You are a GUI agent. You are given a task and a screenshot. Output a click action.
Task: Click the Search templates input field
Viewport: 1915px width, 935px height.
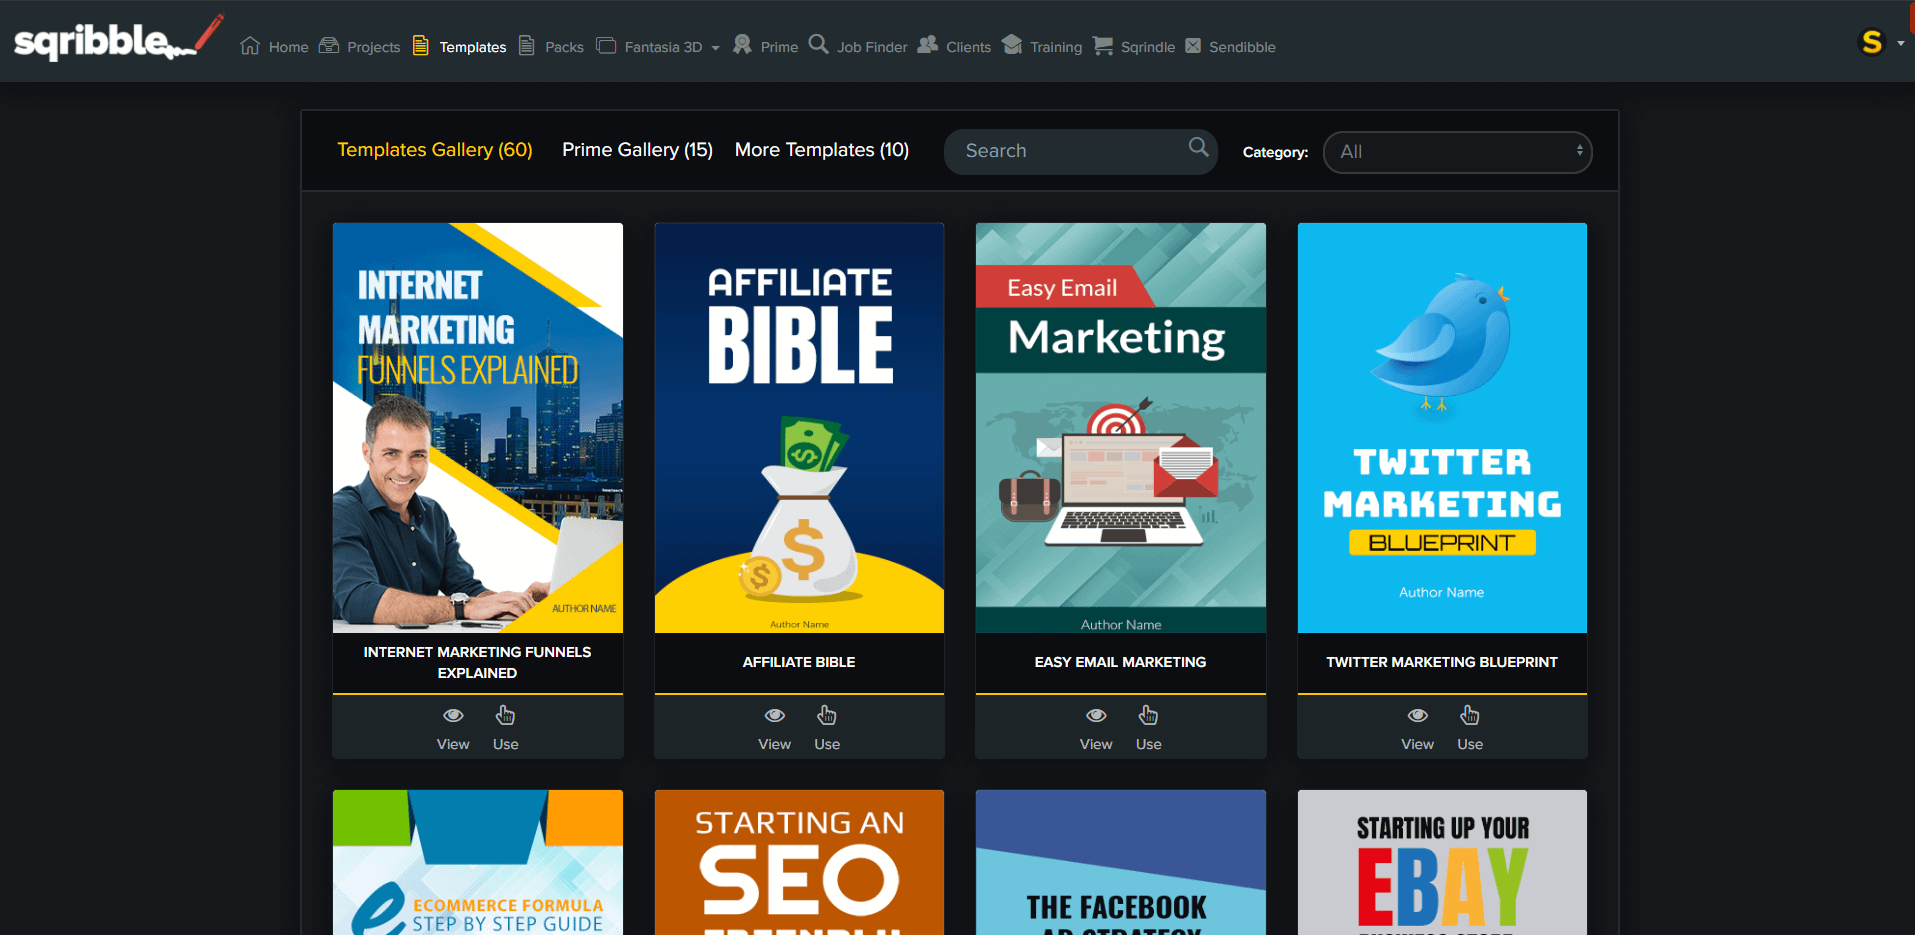pyautogui.click(x=1080, y=151)
